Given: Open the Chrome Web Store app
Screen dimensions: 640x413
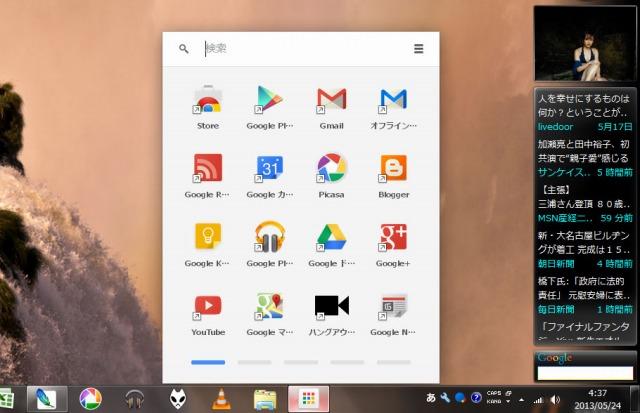Looking at the screenshot, I should 208,100.
